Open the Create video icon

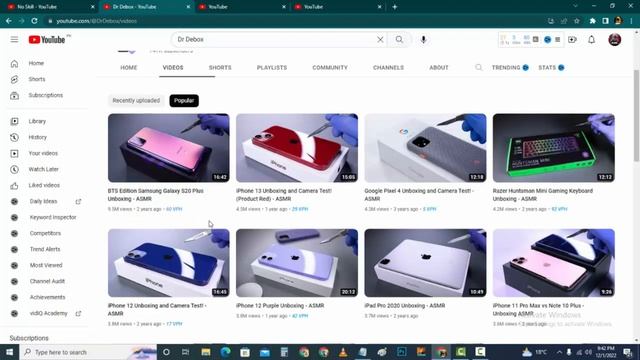tap(572, 40)
